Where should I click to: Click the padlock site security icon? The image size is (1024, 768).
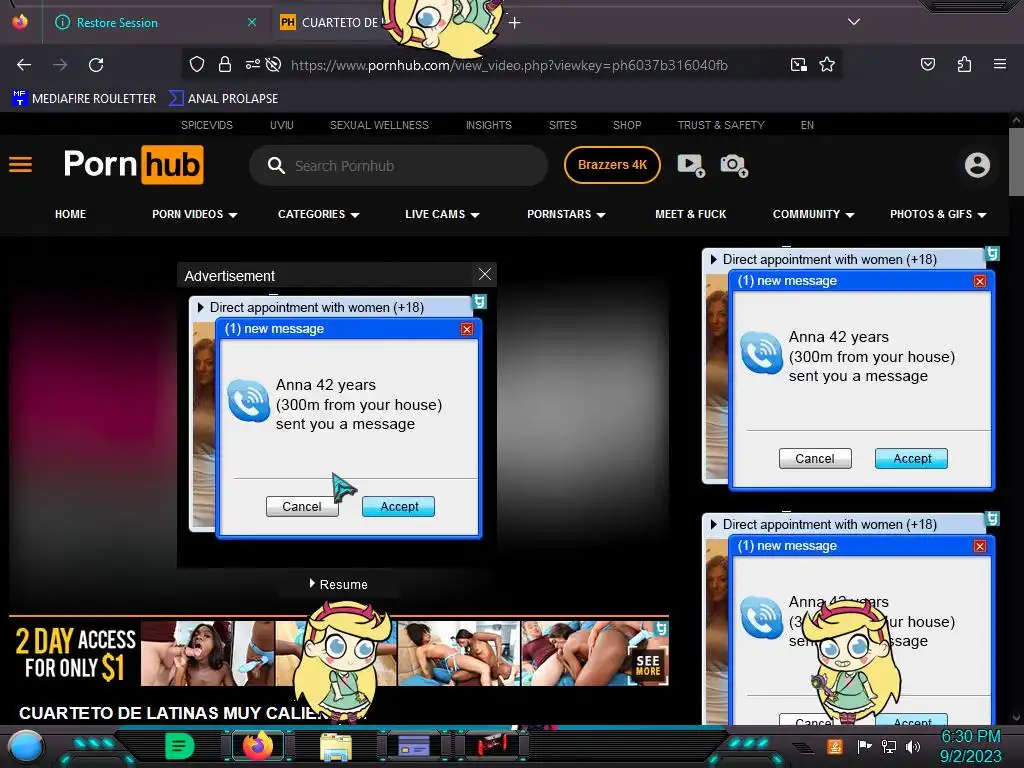click(x=225, y=64)
